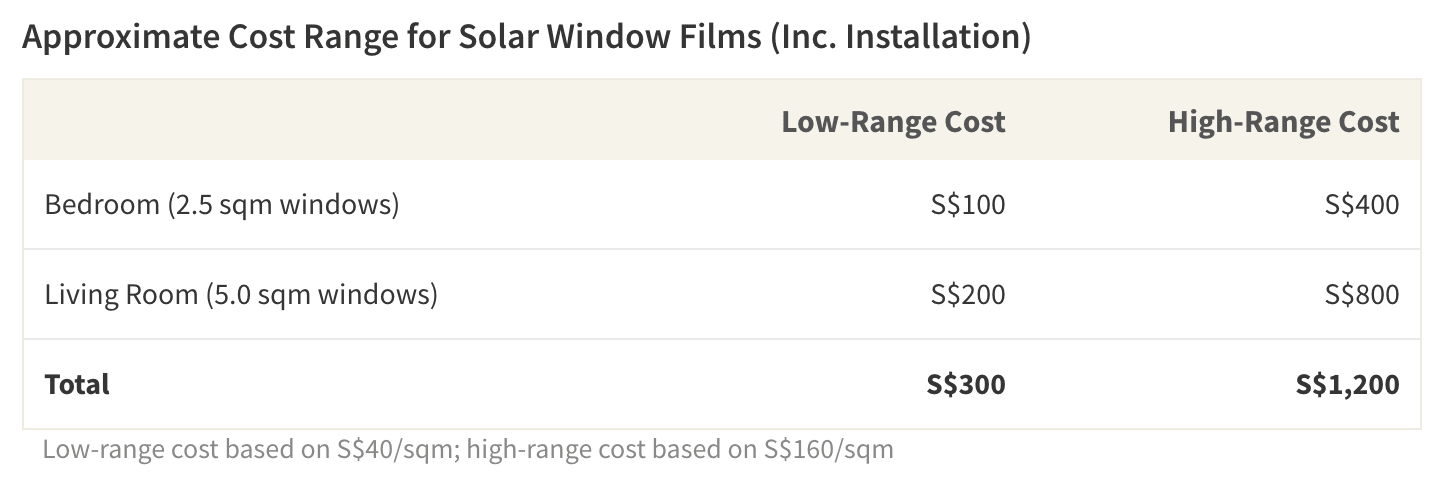Select the S$800 living room high-range value
Viewport: 1442px width, 484px height.
[1362, 295]
